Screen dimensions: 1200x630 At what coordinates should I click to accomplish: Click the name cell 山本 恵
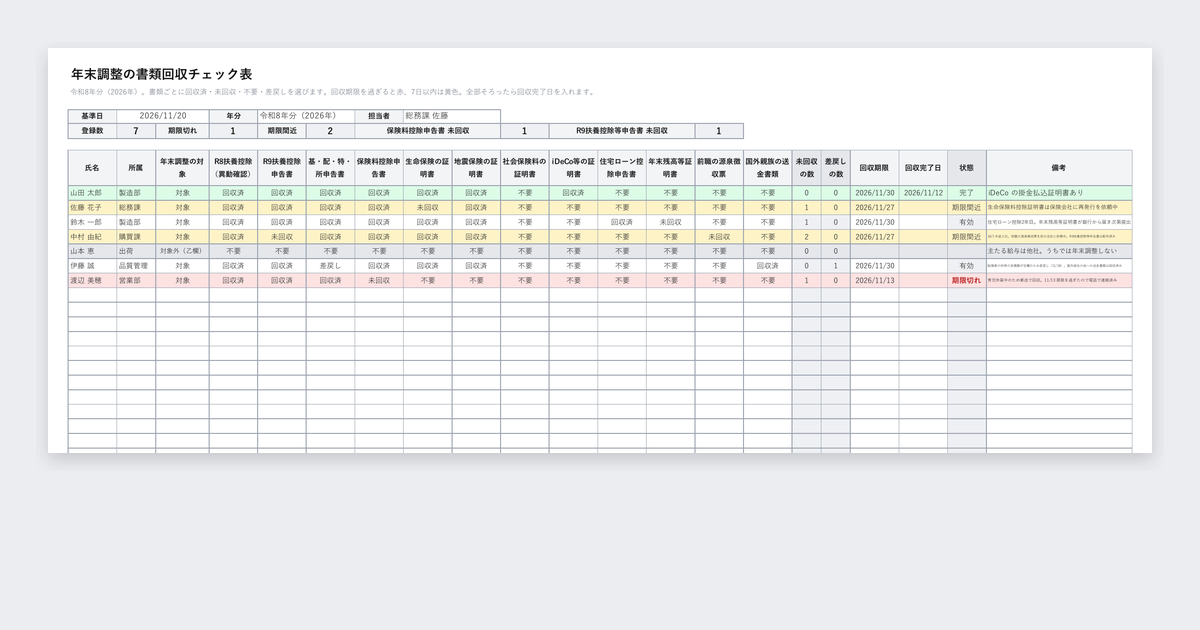coord(92,251)
